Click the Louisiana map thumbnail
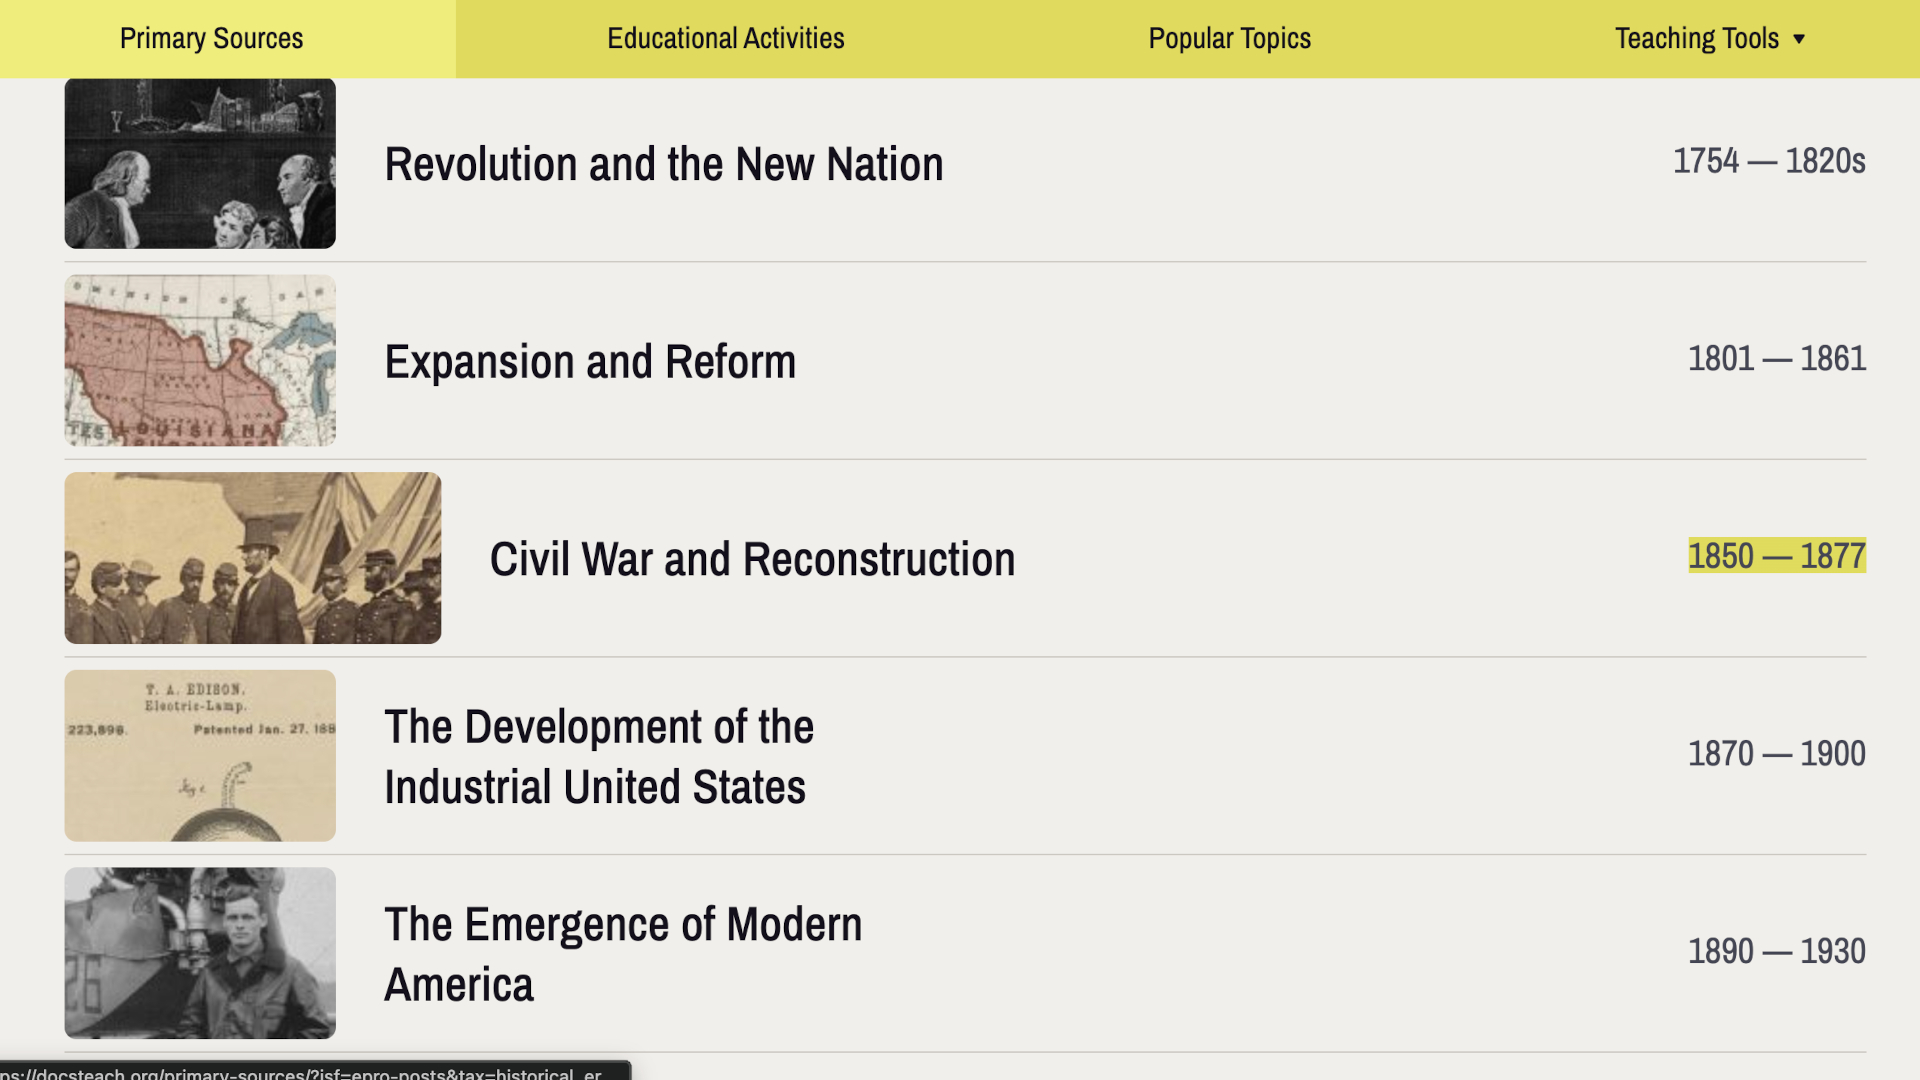 [x=200, y=360]
